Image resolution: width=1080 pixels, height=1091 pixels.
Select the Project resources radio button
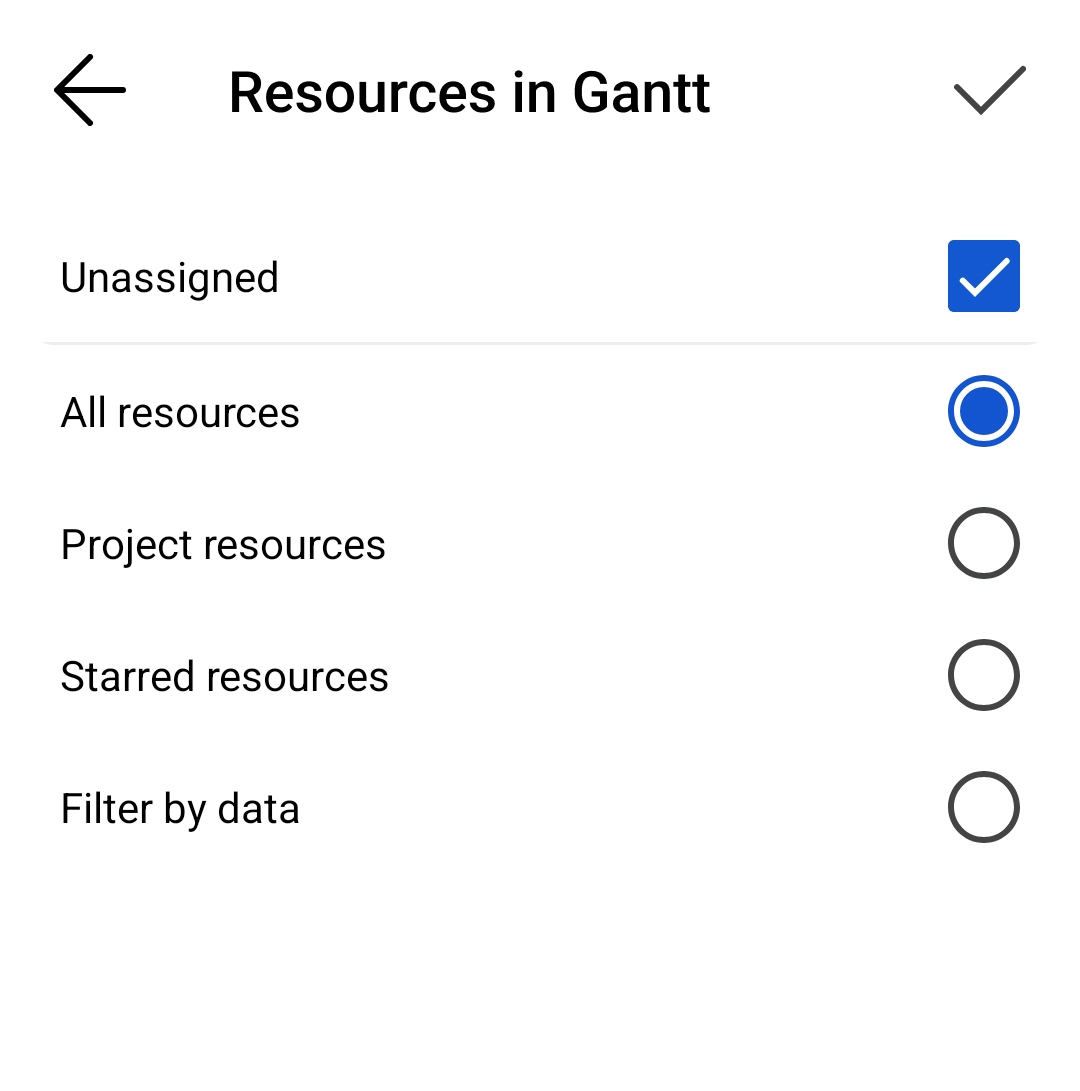click(x=983, y=543)
